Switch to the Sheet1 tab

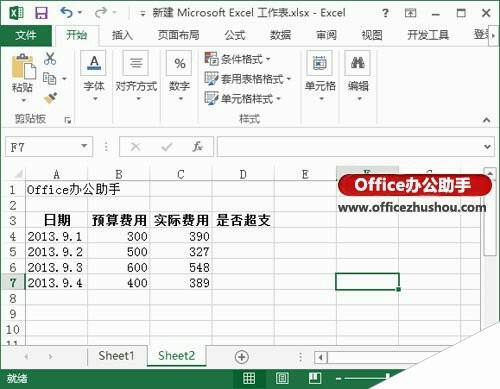116,356
